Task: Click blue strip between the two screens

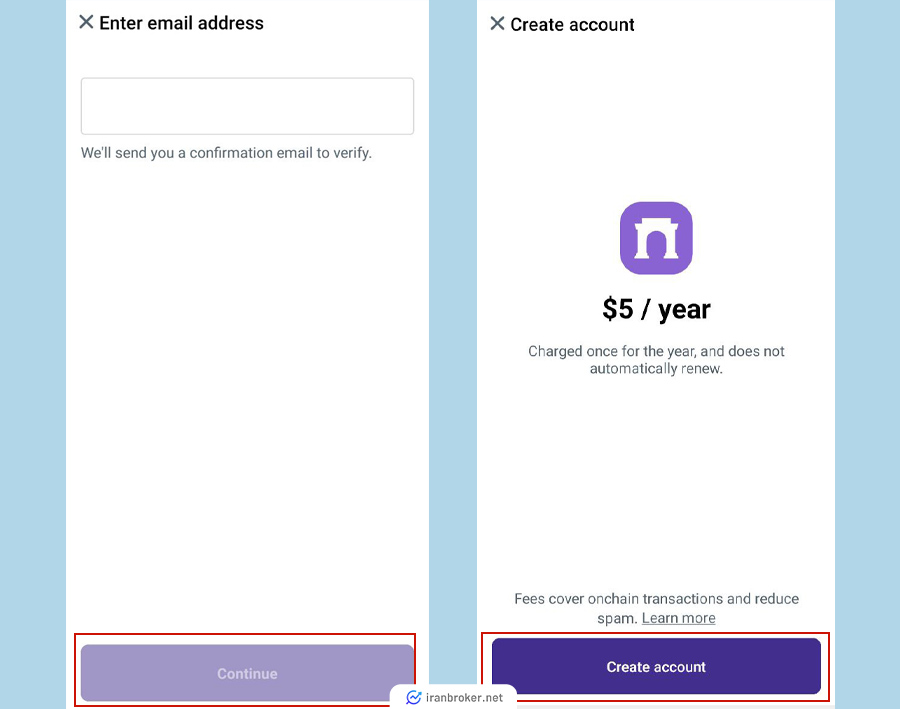Action: pos(453,344)
